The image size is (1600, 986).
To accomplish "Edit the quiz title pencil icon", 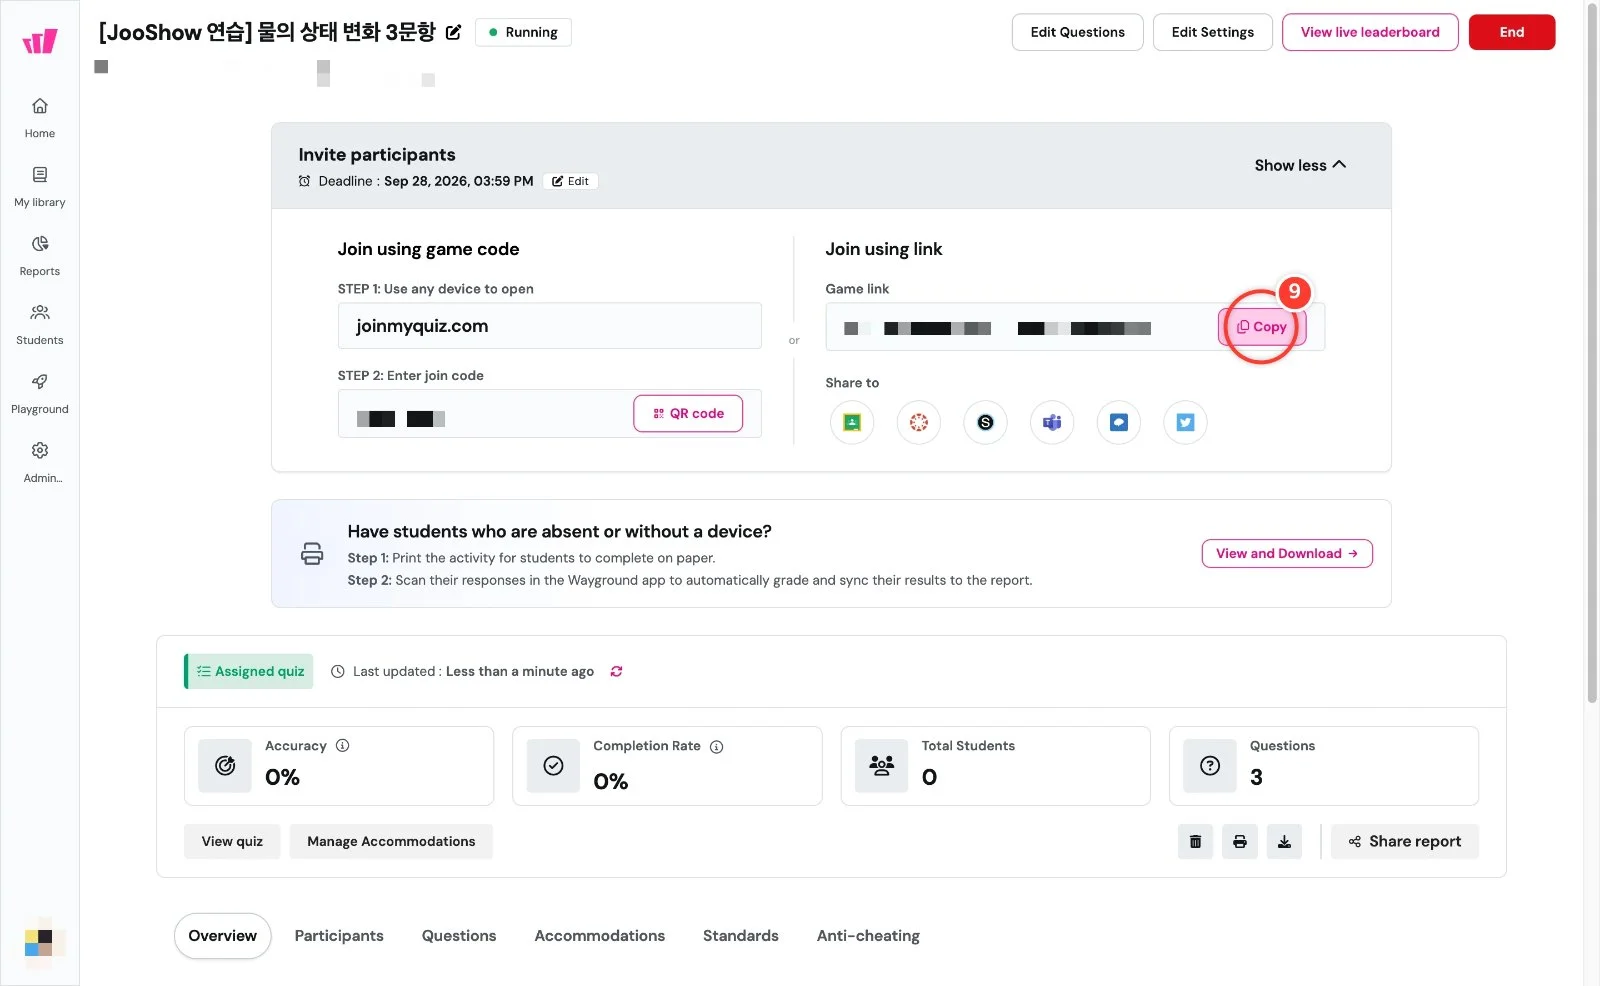I will [x=453, y=32].
